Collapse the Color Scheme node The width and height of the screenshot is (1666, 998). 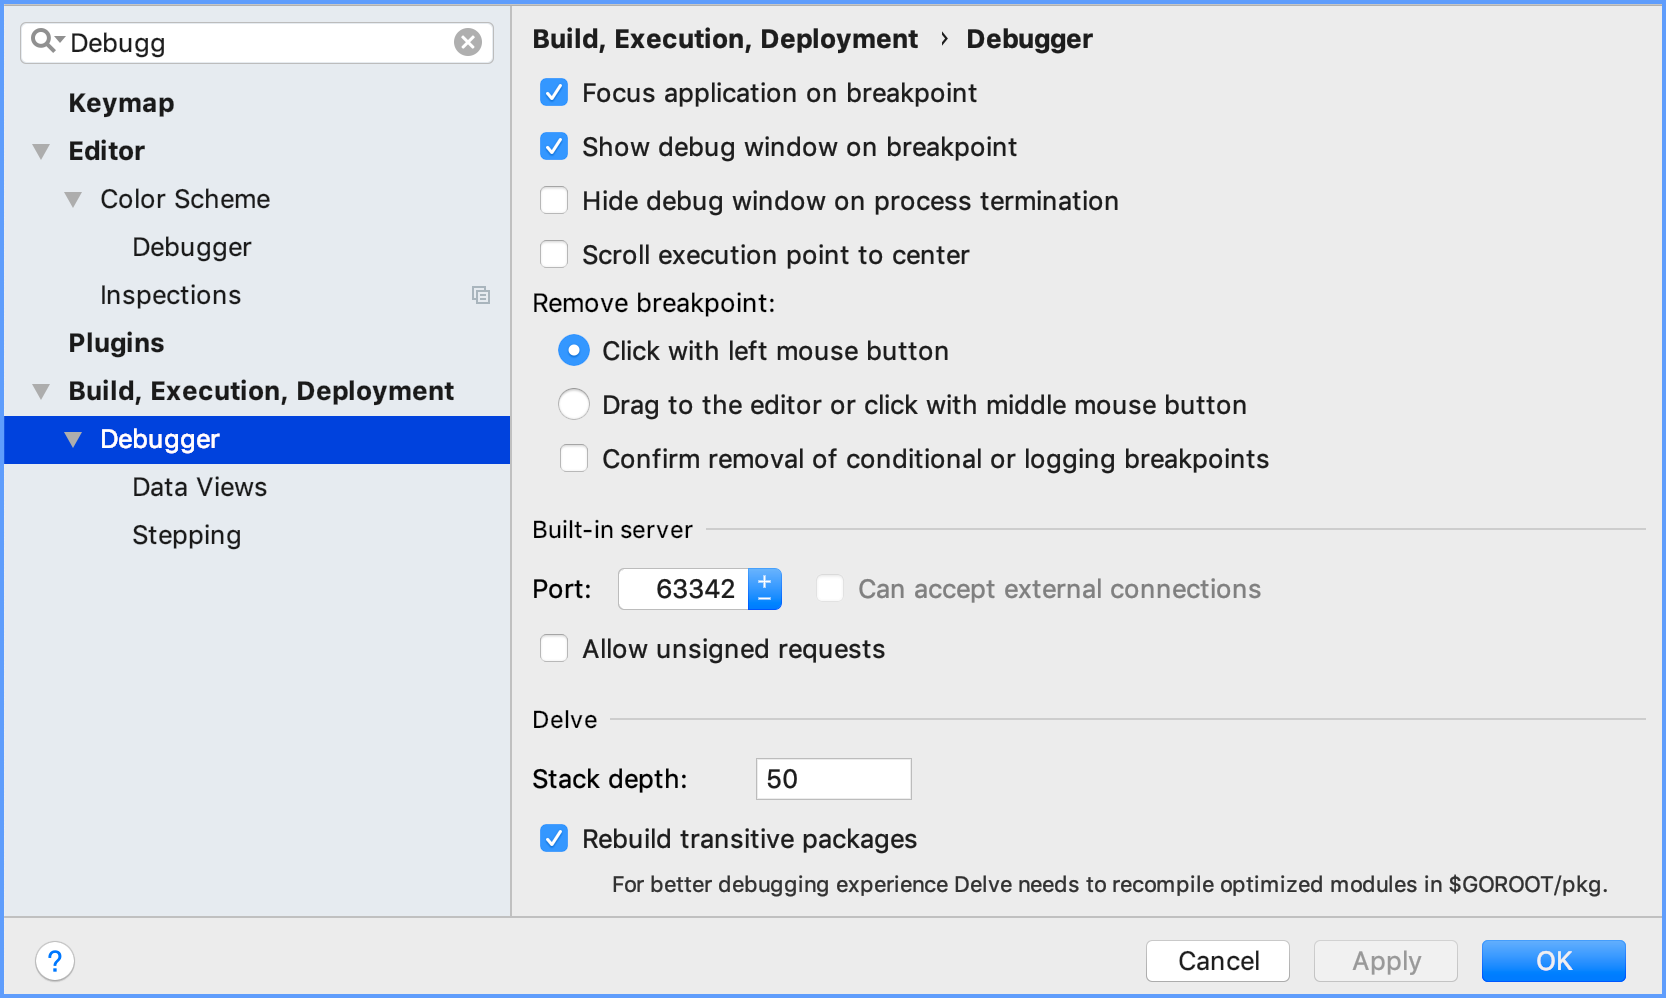(x=73, y=199)
